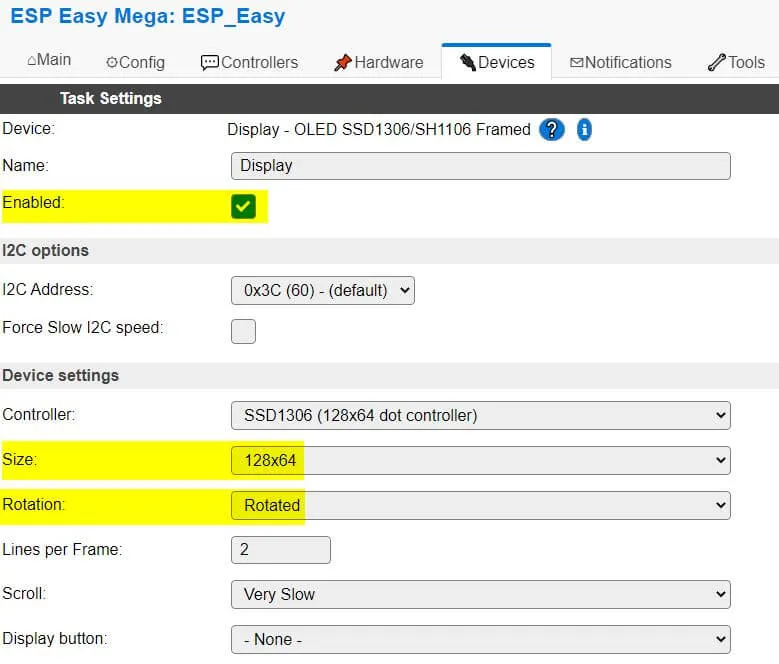779x664 pixels.
Task: Open the Controller dropdown showing SSD1306
Action: [480, 416]
